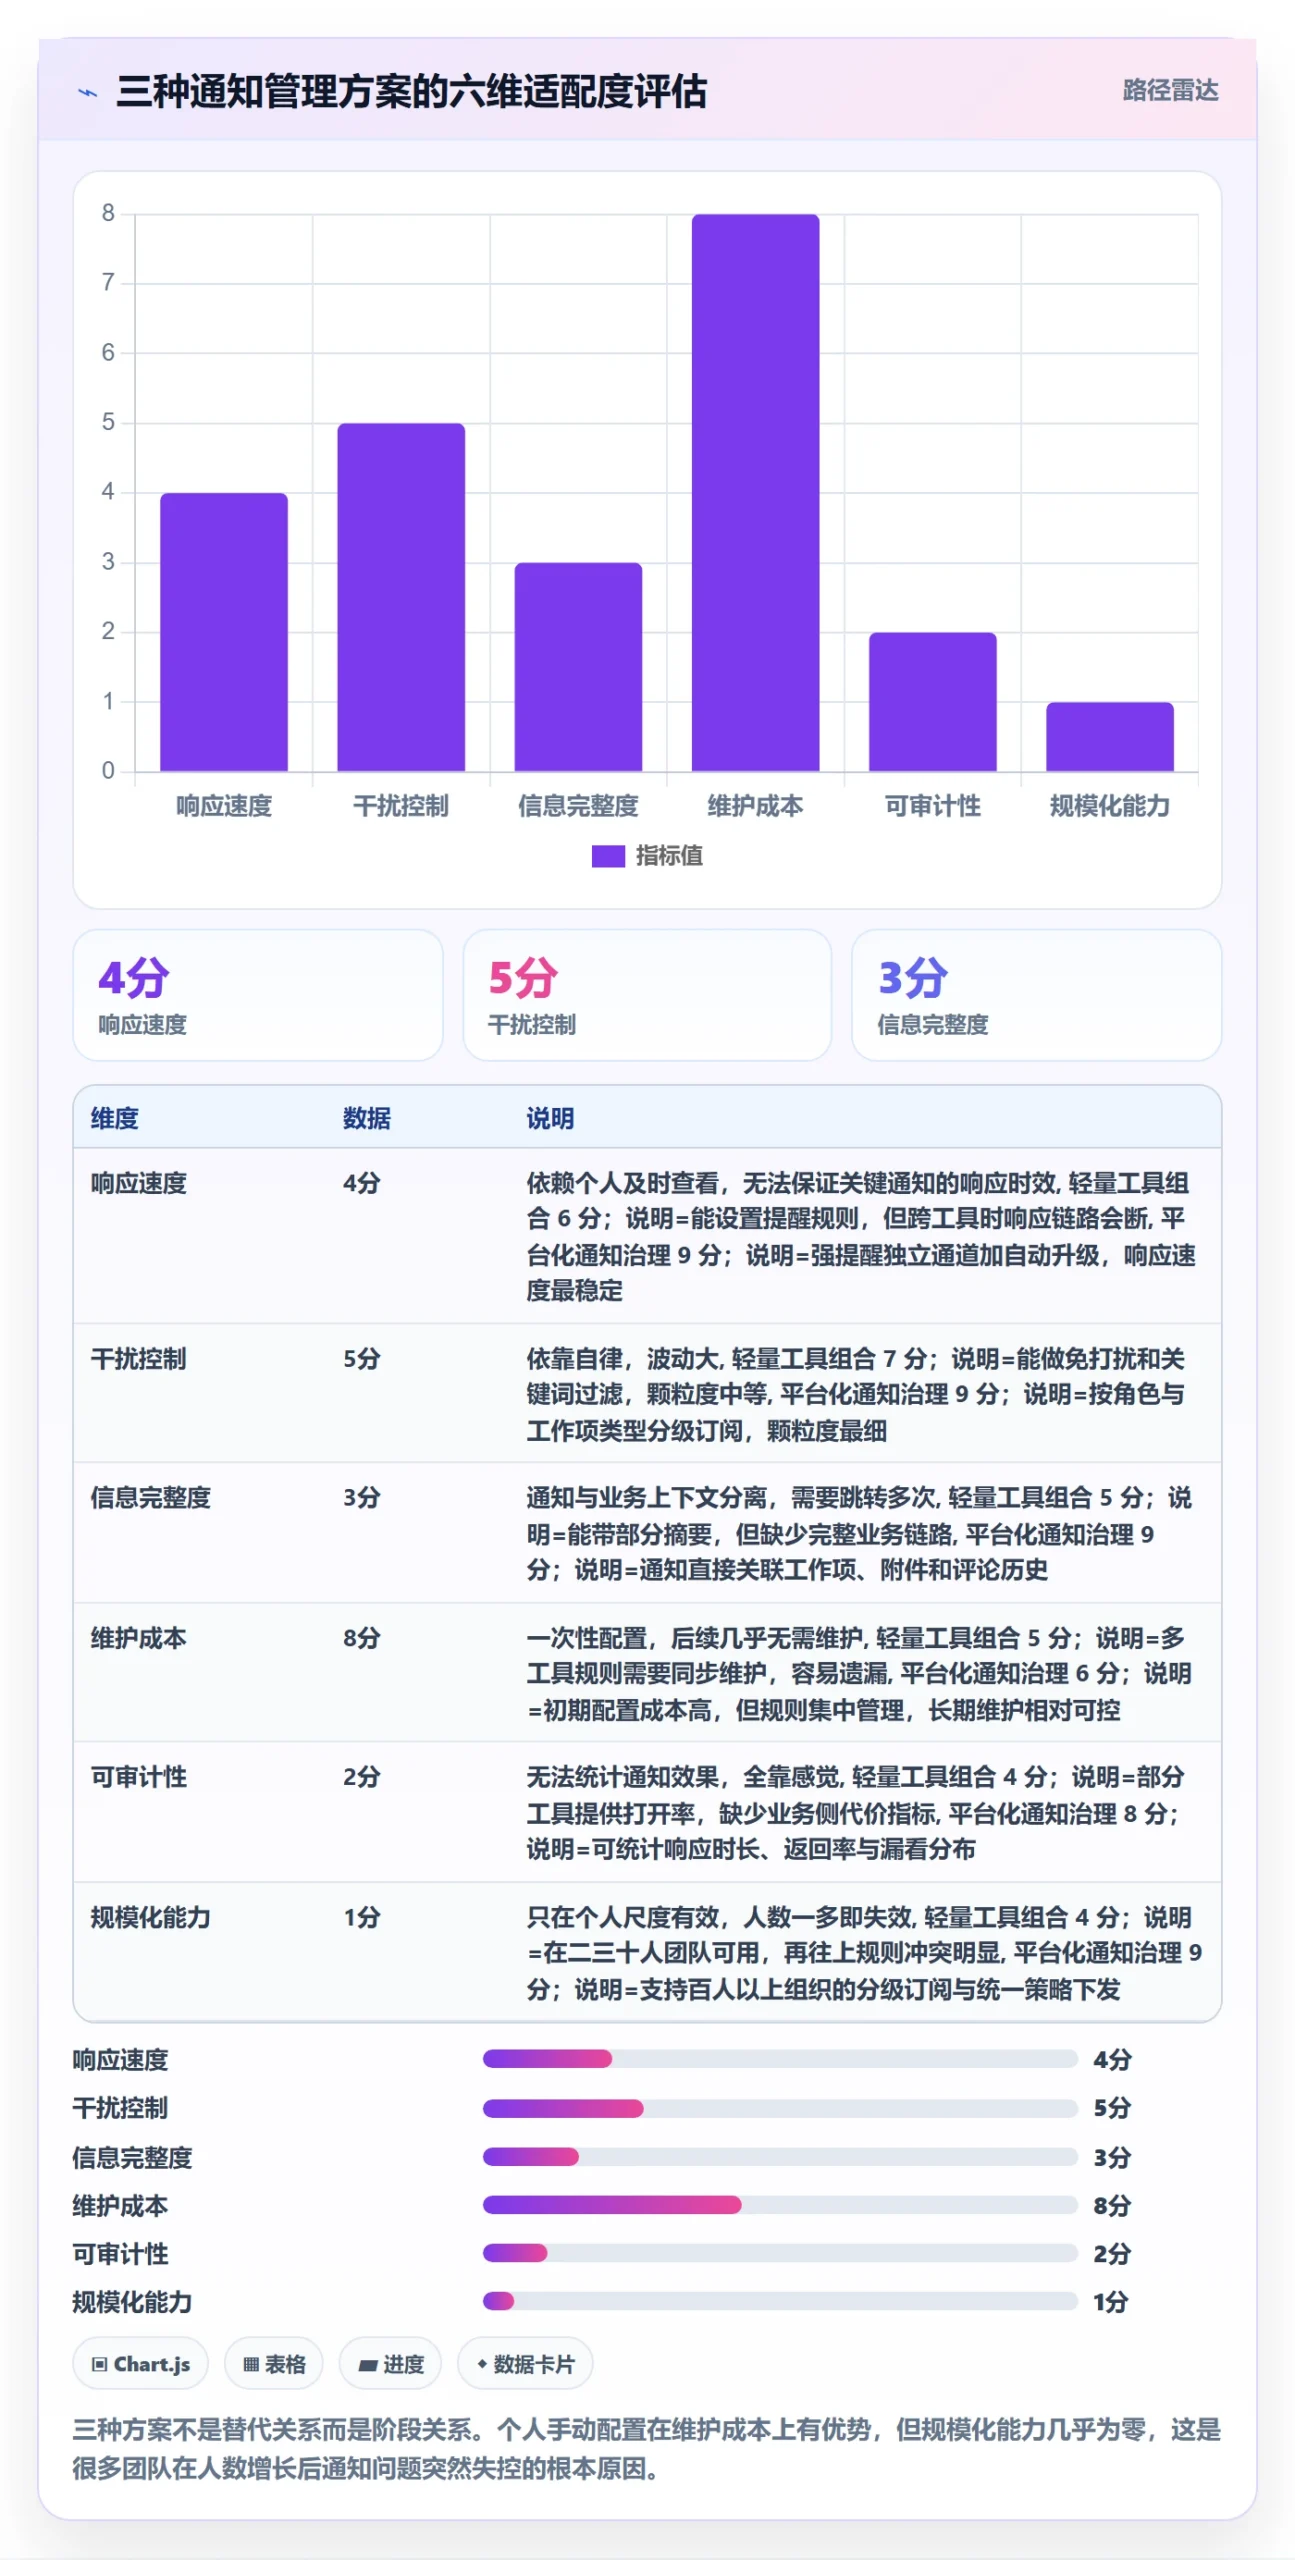Click the 维护成本 x-axis label under the chart
Image resolution: width=1295 pixels, height=2560 pixels.
pyautogui.click(x=755, y=806)
